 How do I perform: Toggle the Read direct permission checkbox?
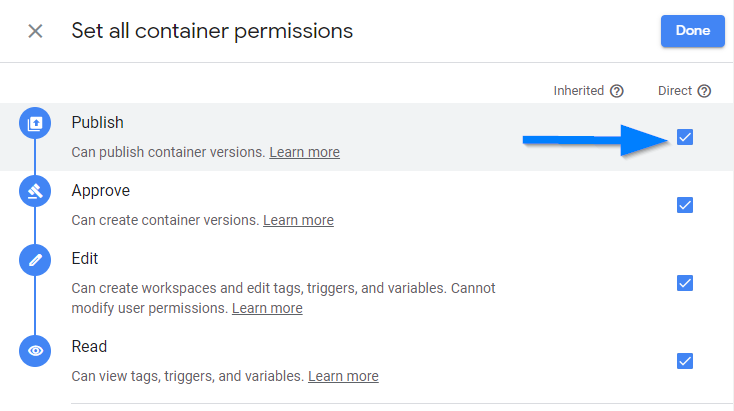(685, 361)
